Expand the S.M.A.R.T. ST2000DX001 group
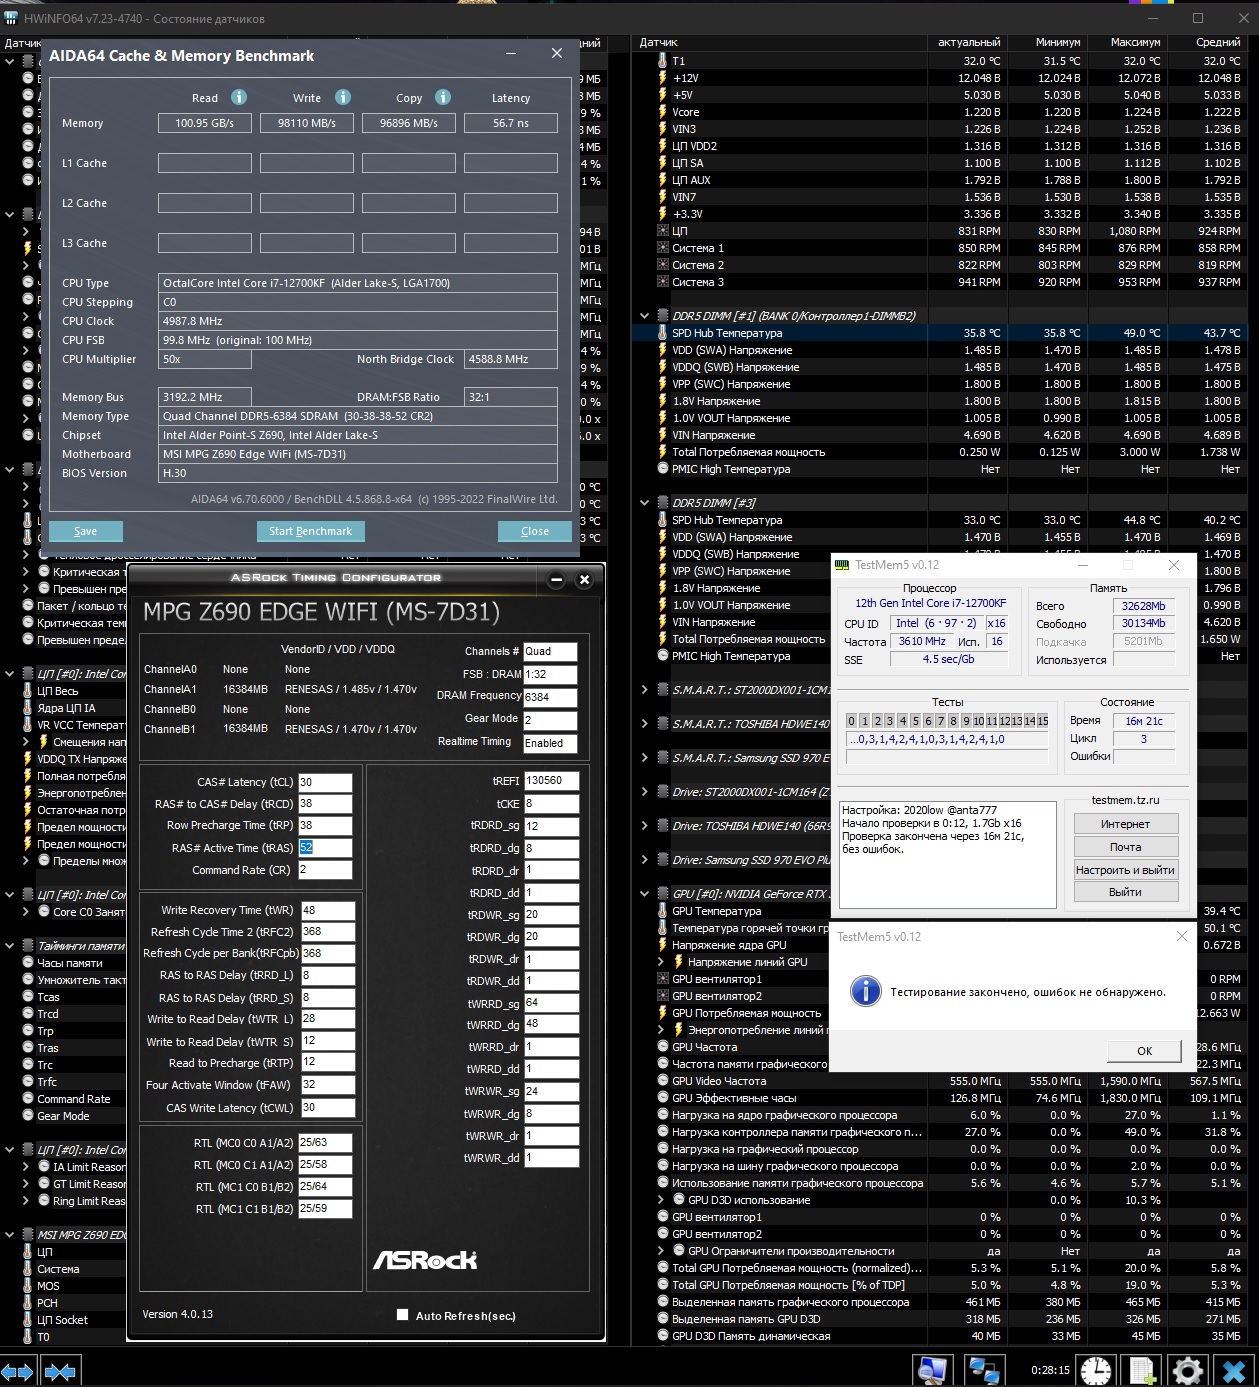This screenshot has height=1387, width=1259. [x=645, y=690]
